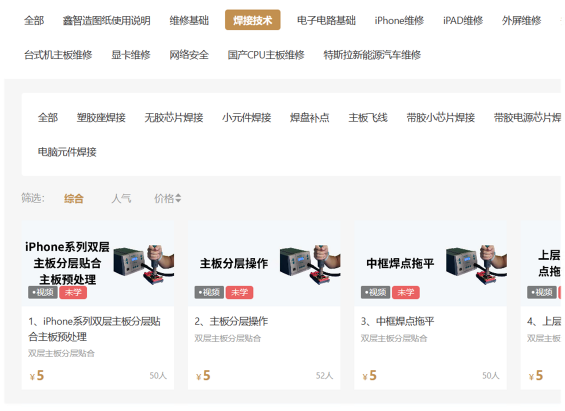Open 鑫智造图纸使用说明 category
The width and height of the screenshot is (565, 411).
coord(107,21)
